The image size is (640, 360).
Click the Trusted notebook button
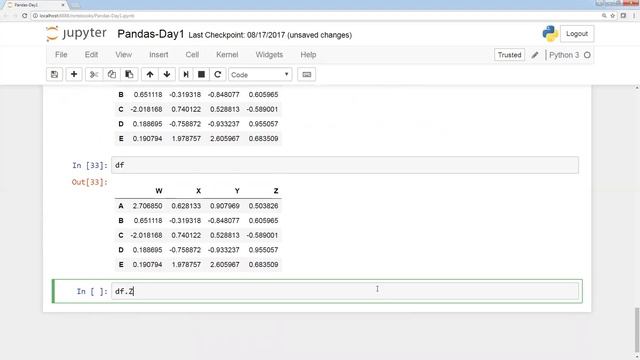coord(509,55)
